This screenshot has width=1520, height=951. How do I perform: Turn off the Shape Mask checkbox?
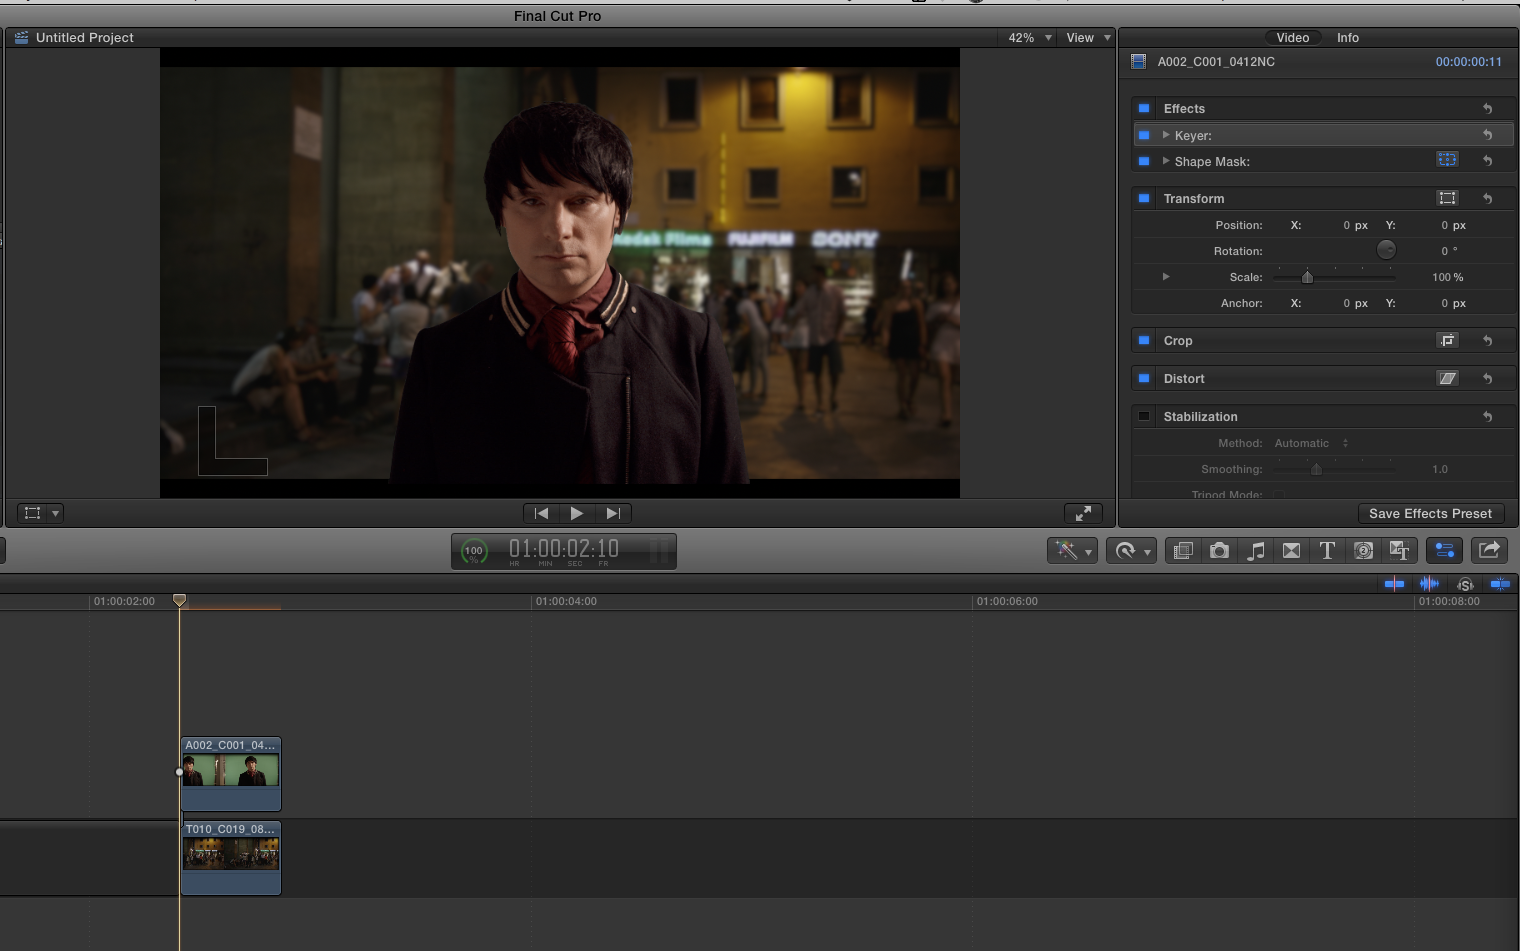pos(1144,161)
